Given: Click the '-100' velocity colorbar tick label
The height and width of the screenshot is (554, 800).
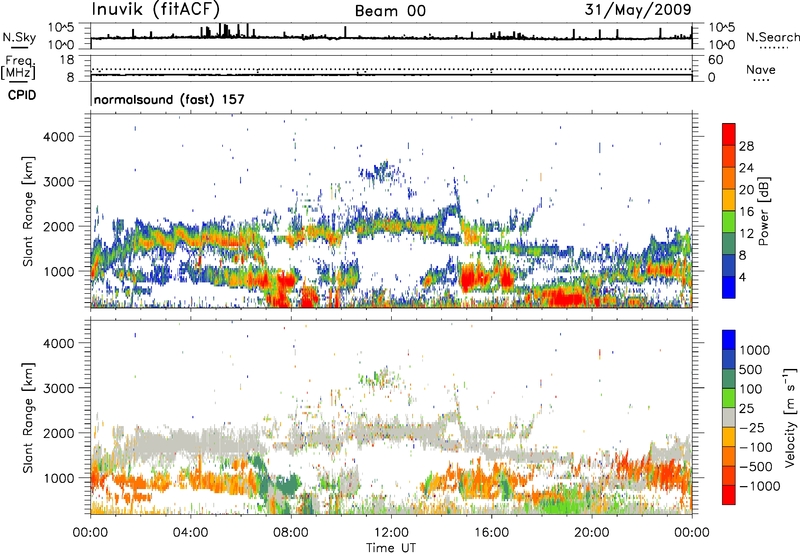Looking at the screenshot, I should 755,447.
